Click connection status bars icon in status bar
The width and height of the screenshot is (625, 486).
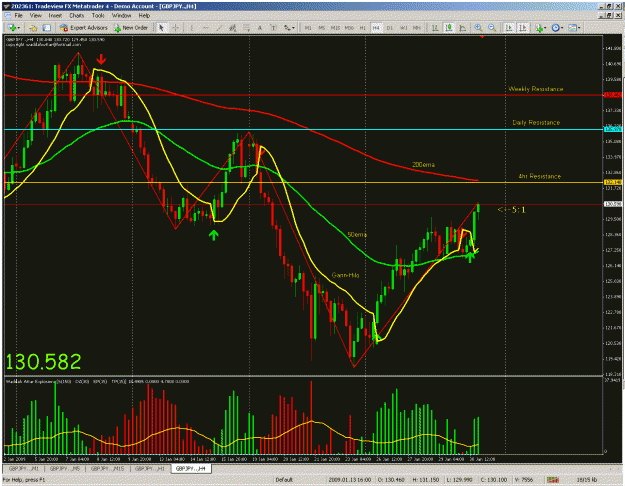tap(552, 480)
